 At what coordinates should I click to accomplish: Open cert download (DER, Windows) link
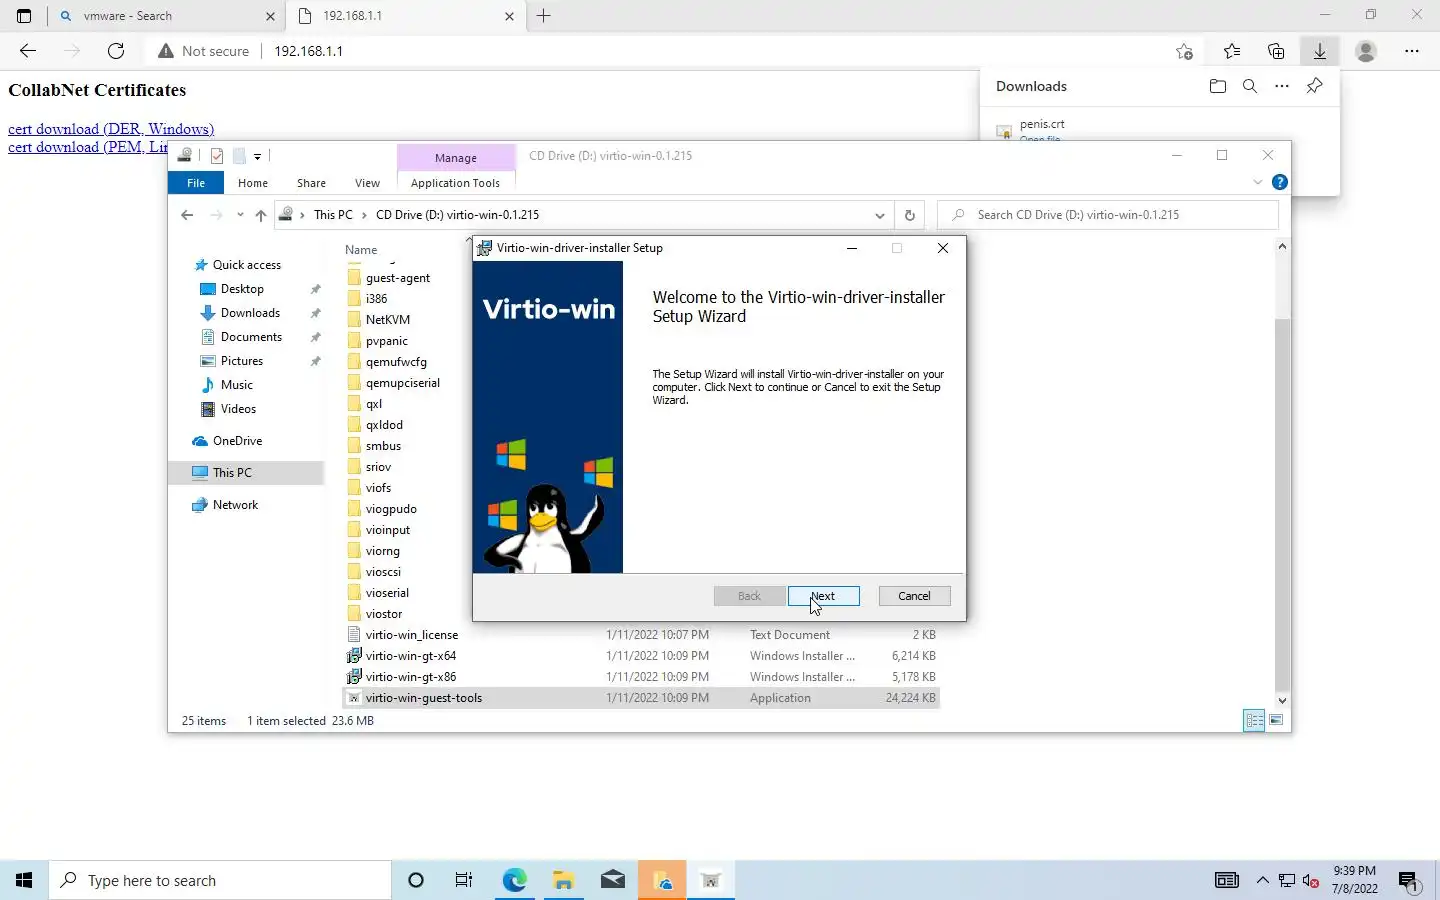click(111, 129)
